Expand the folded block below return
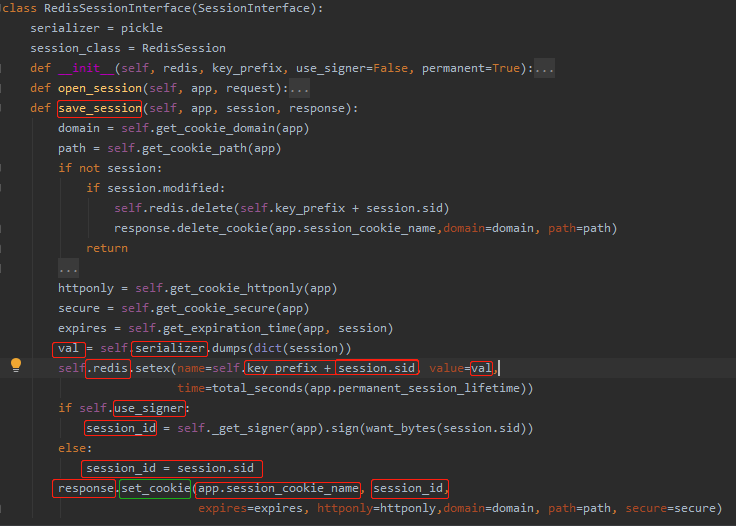The height and width of the screenshot is (526, 736). pos(69,269)
